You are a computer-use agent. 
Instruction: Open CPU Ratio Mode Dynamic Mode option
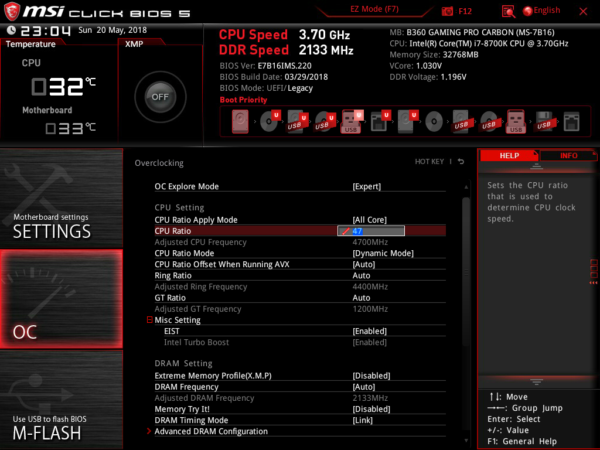[383, 253]
